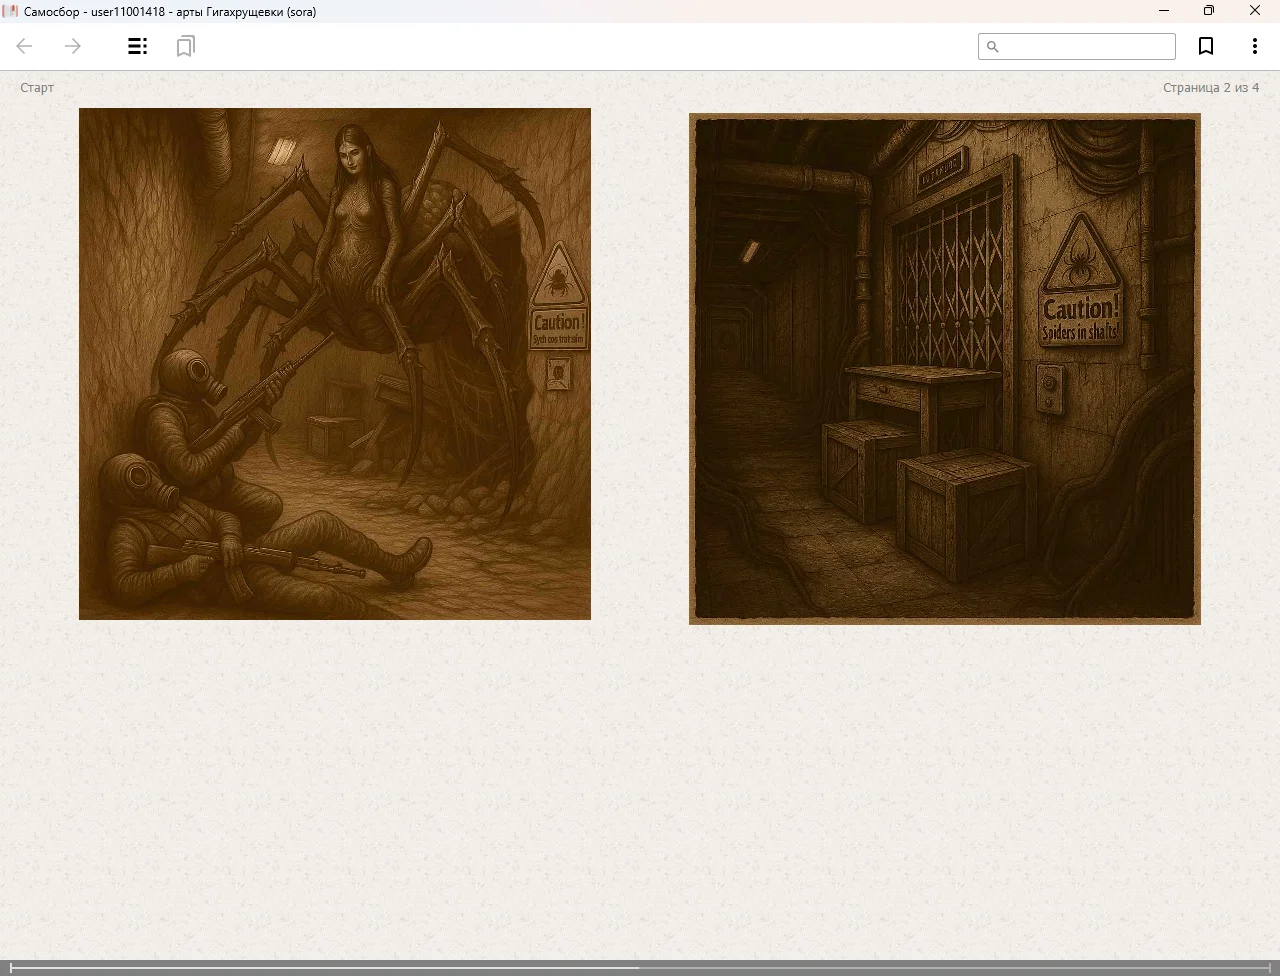Open the table of contents list
This screenshot has height=976, width=1280.
[138, 46]
